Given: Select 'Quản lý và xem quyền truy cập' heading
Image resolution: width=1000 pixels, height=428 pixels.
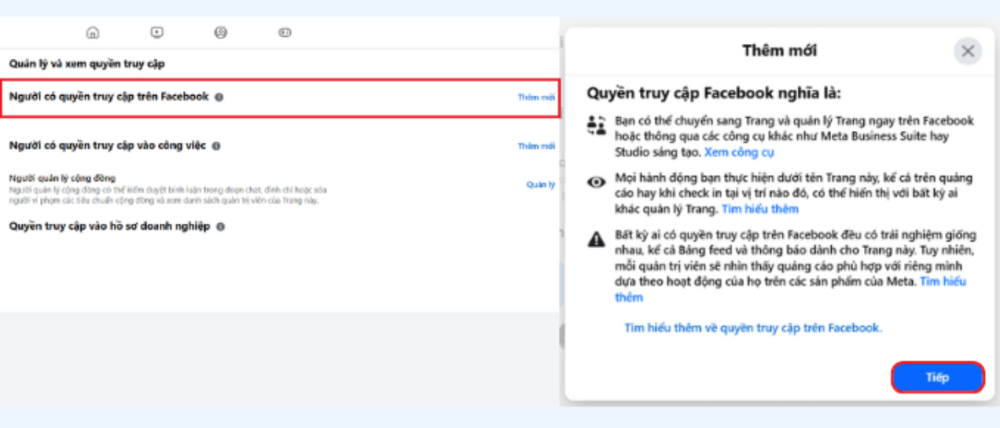Looking at the screenshot, I should coord(87,64).
